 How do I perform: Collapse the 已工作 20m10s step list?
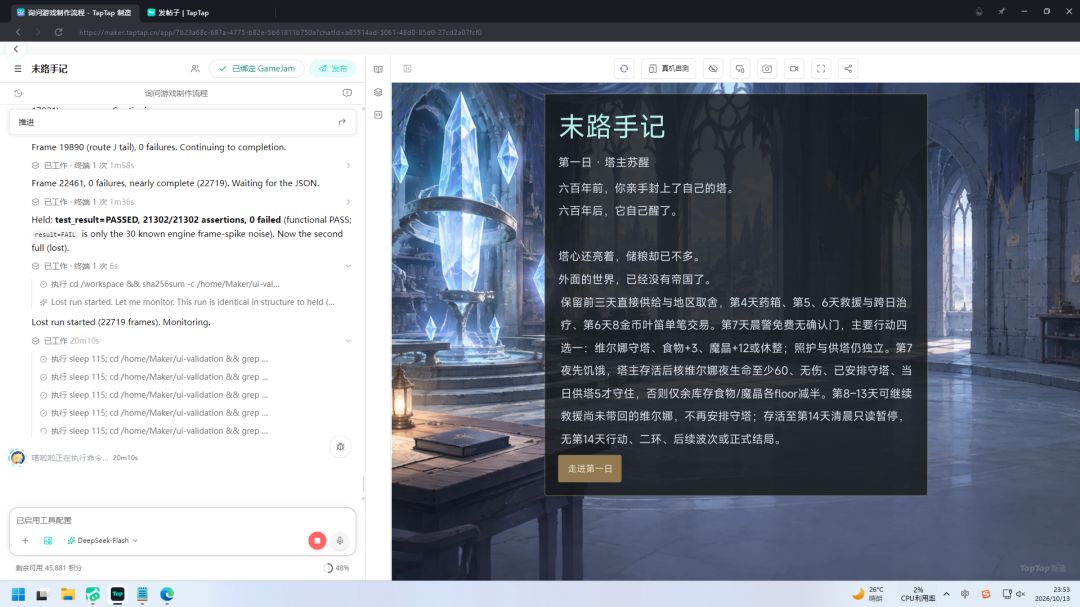pos(349,341)
